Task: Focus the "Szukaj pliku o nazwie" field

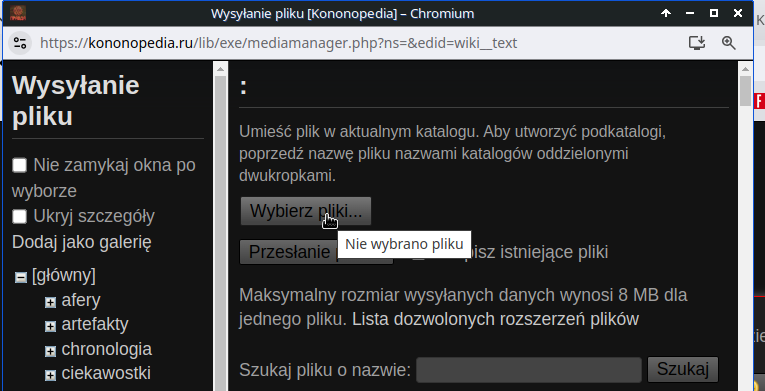Action: tap(529, 370)
